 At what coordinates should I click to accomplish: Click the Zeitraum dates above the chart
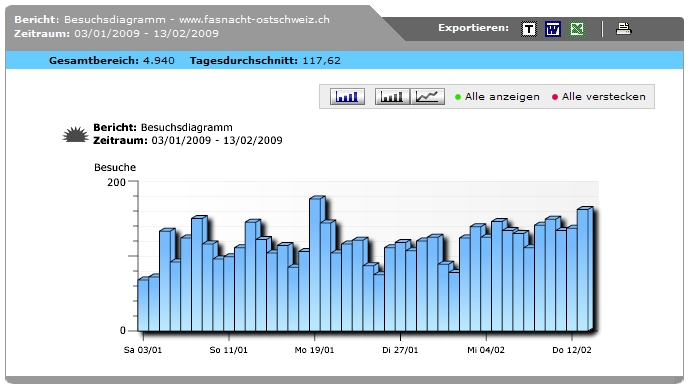[x=217, y=141]
